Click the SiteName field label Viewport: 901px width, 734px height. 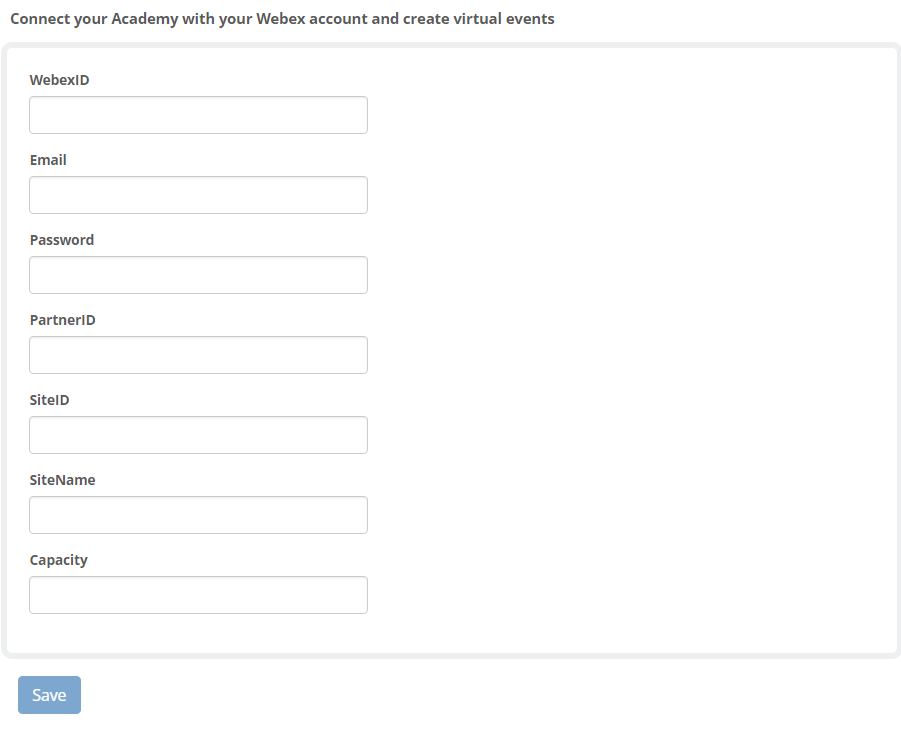coord(62,480)
